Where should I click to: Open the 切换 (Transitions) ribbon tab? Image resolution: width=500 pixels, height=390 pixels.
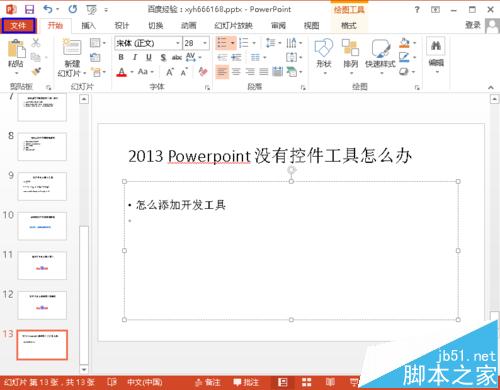(155, 26)
